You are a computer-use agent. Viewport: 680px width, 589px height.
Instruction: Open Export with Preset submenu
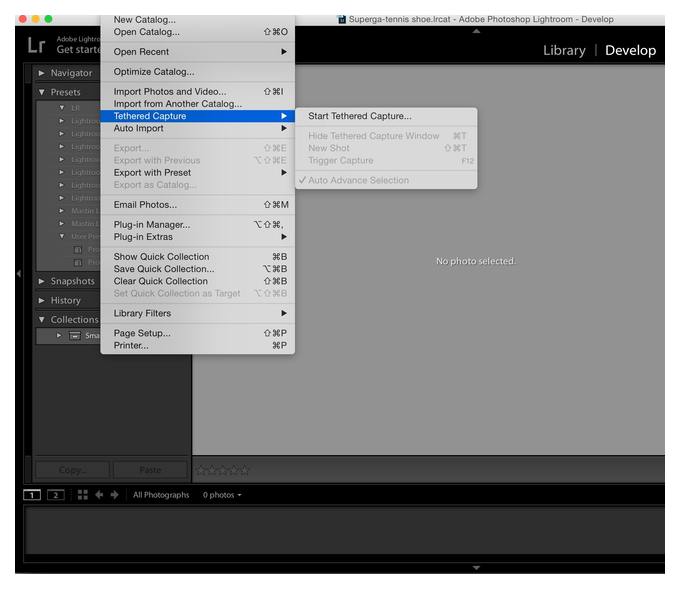point(198,173)
